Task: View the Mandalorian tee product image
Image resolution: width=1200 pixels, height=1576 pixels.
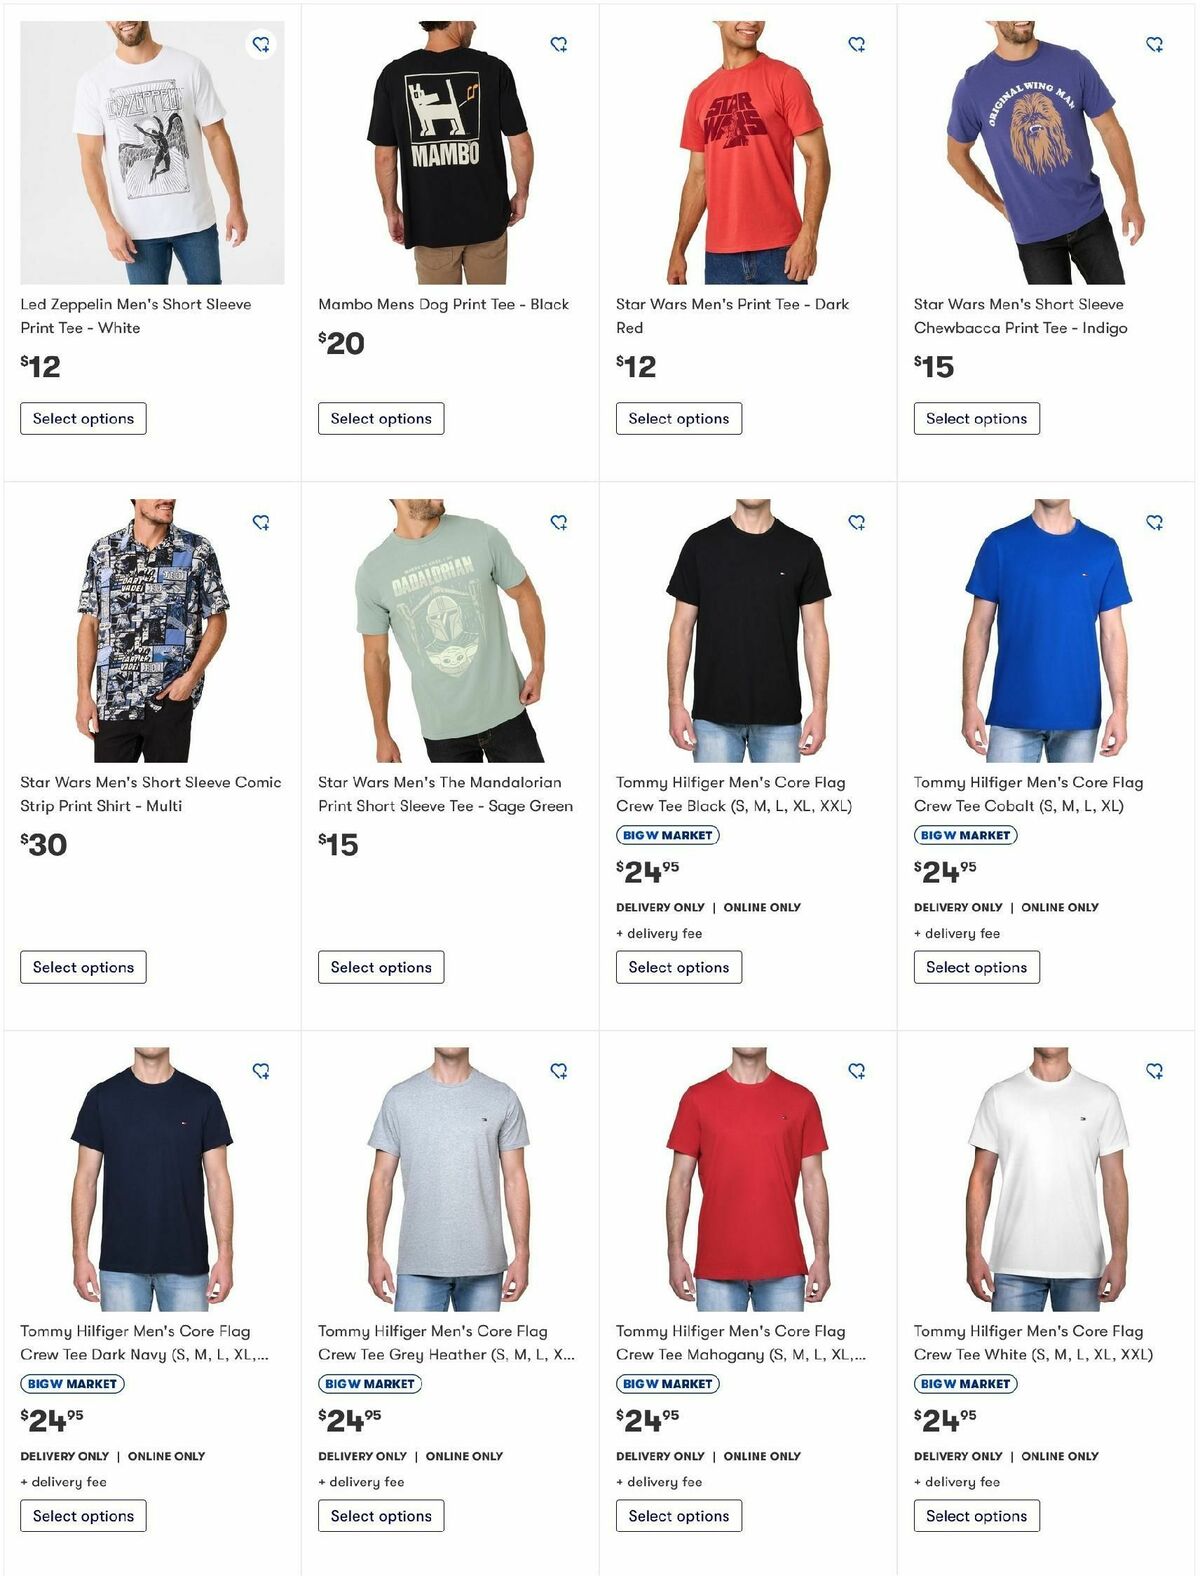Action: point(450,631)
